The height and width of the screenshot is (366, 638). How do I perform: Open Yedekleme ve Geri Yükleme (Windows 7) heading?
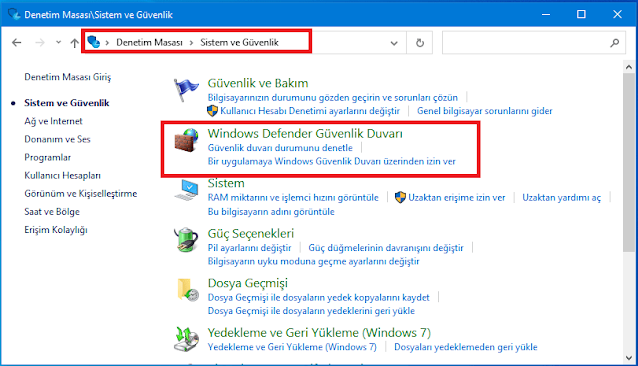[x=319, y=333]
